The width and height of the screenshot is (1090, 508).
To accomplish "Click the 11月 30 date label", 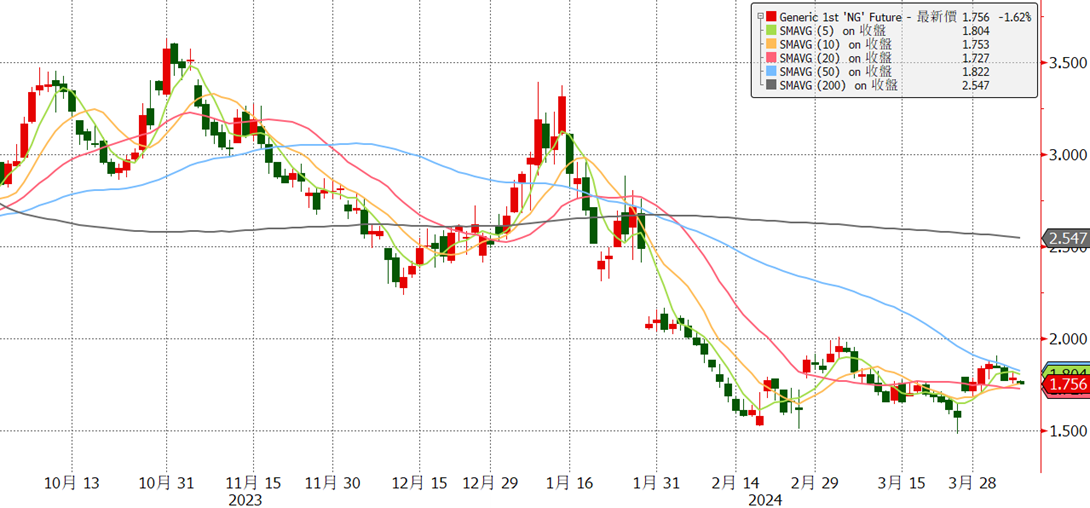I will tap(333, 482).
